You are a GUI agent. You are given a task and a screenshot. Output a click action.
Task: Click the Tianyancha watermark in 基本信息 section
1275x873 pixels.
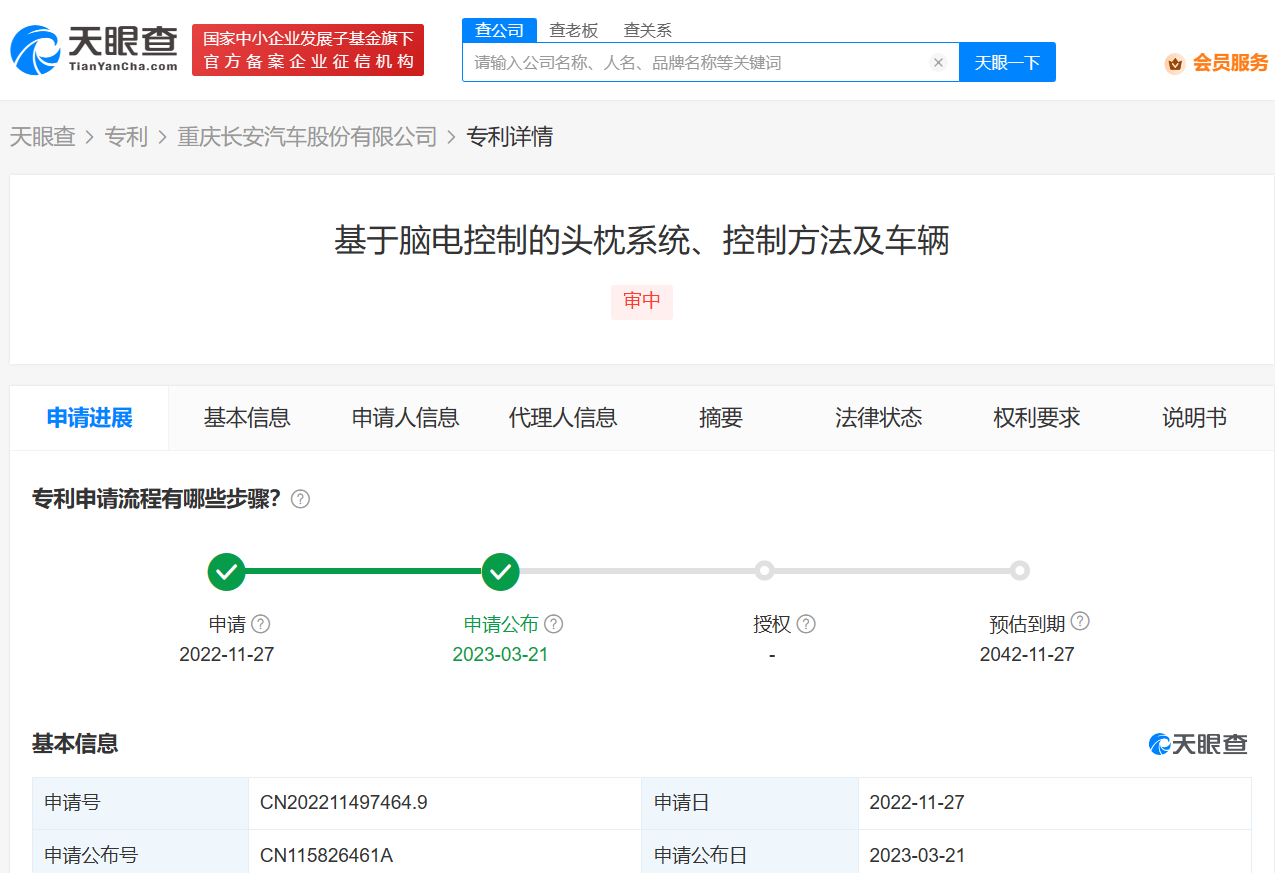click(x=1198, y=744)
